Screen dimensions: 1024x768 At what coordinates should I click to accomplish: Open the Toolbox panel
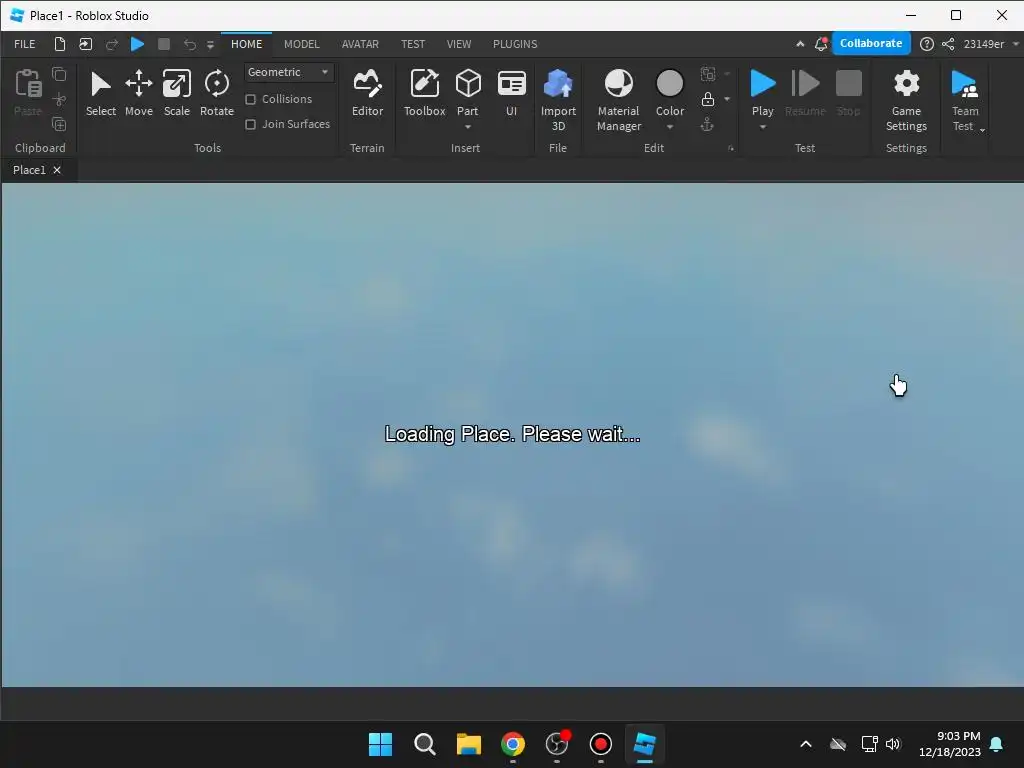click(x=424, y=93)
